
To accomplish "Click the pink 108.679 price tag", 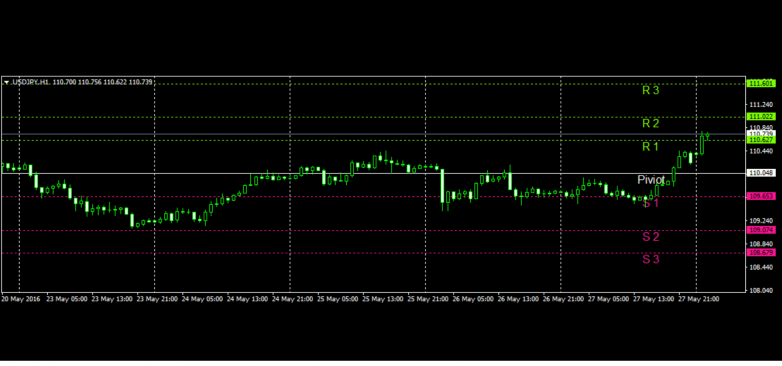I will pyautogui.click(x=761, y=253).
